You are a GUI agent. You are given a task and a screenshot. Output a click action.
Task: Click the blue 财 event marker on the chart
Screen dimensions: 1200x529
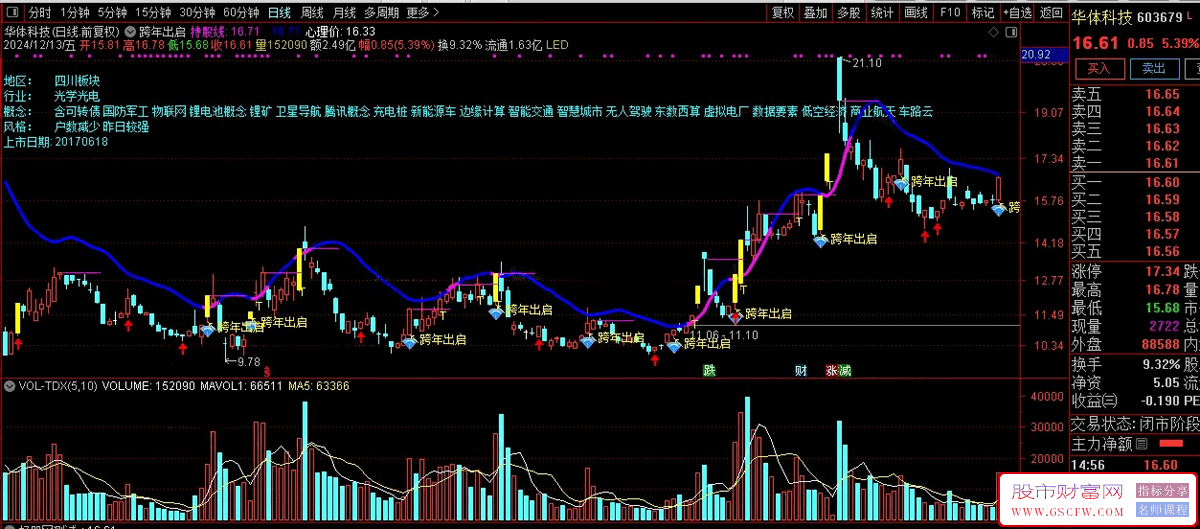coord(800,370)
